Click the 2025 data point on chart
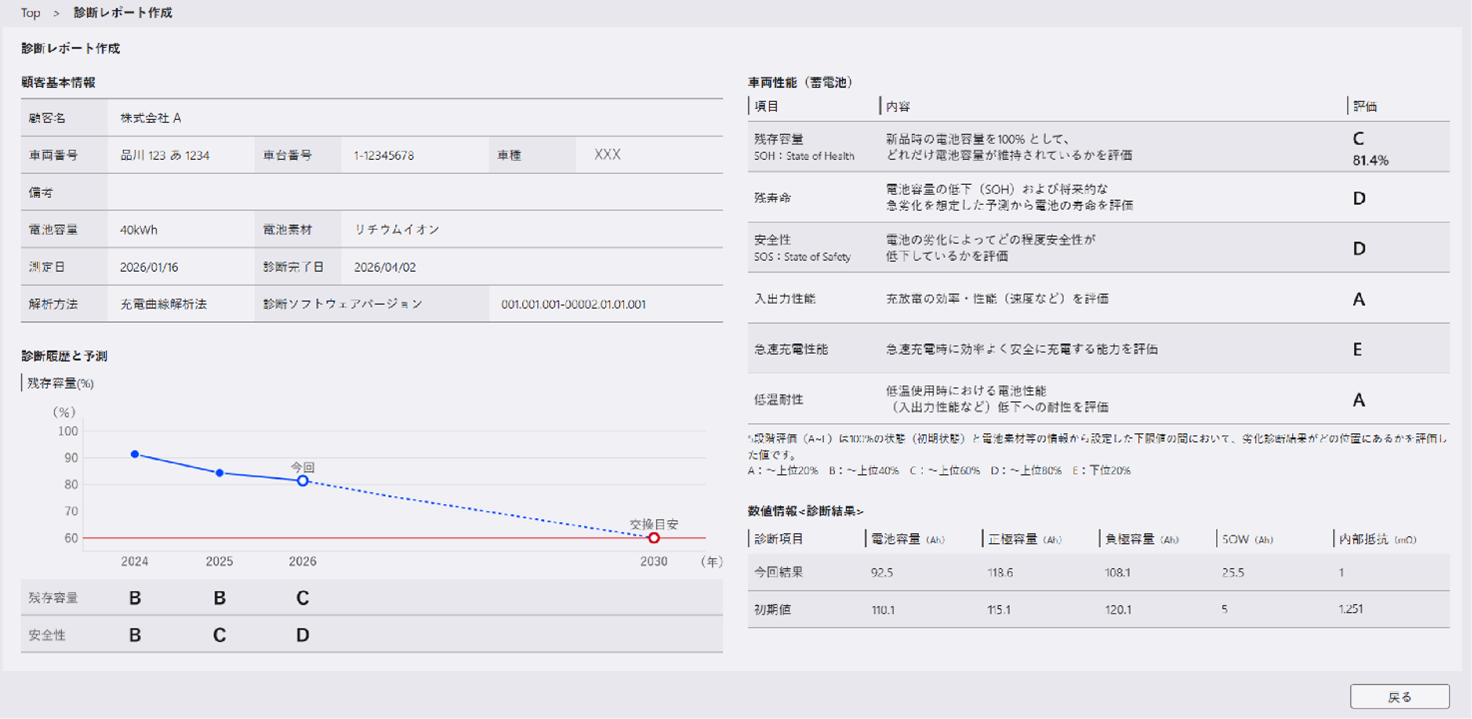 point(219,473)
